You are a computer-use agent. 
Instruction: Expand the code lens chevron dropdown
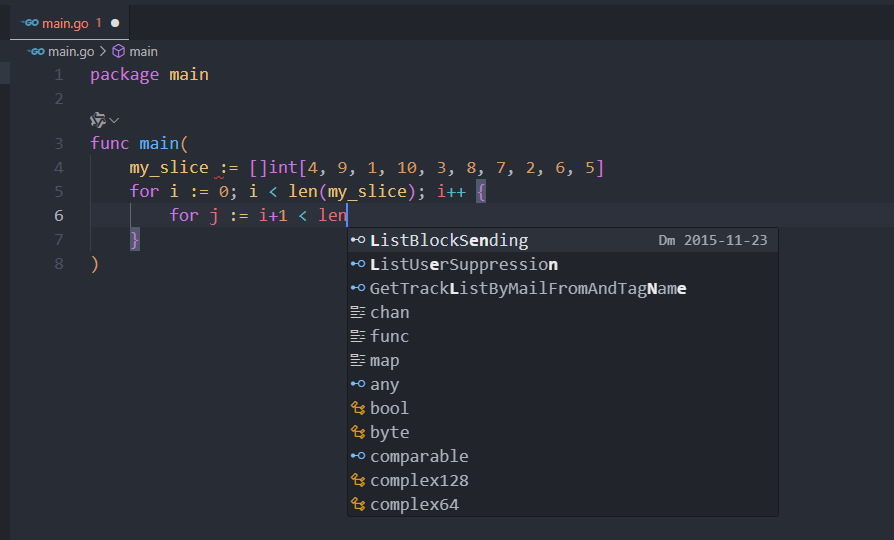114,120
